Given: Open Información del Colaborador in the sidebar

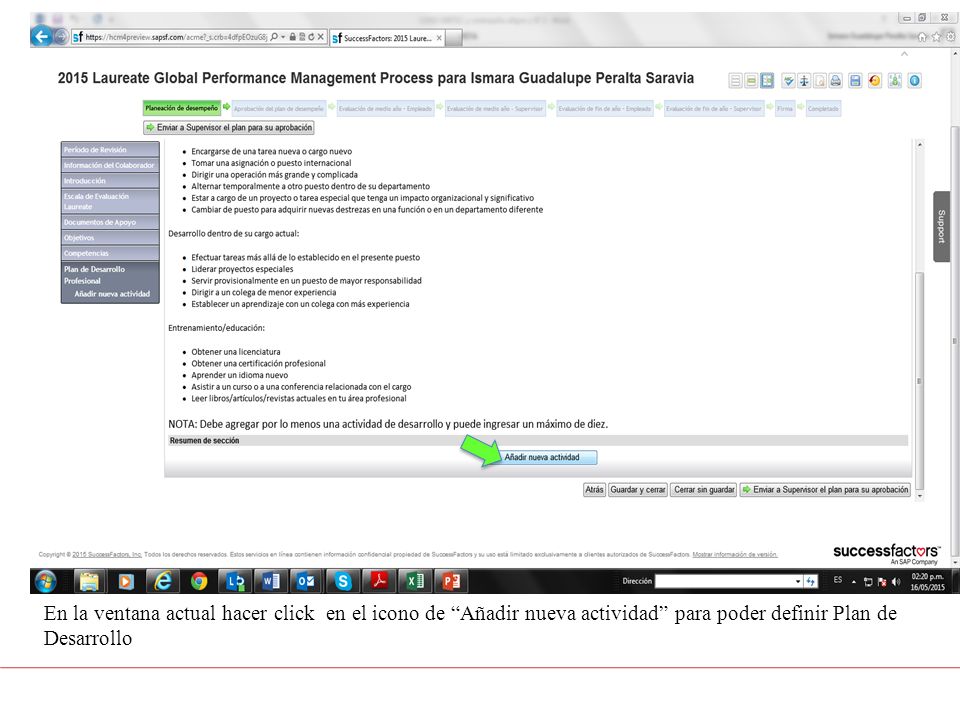Looking at the screenshot, I should [x=110, y=165].
